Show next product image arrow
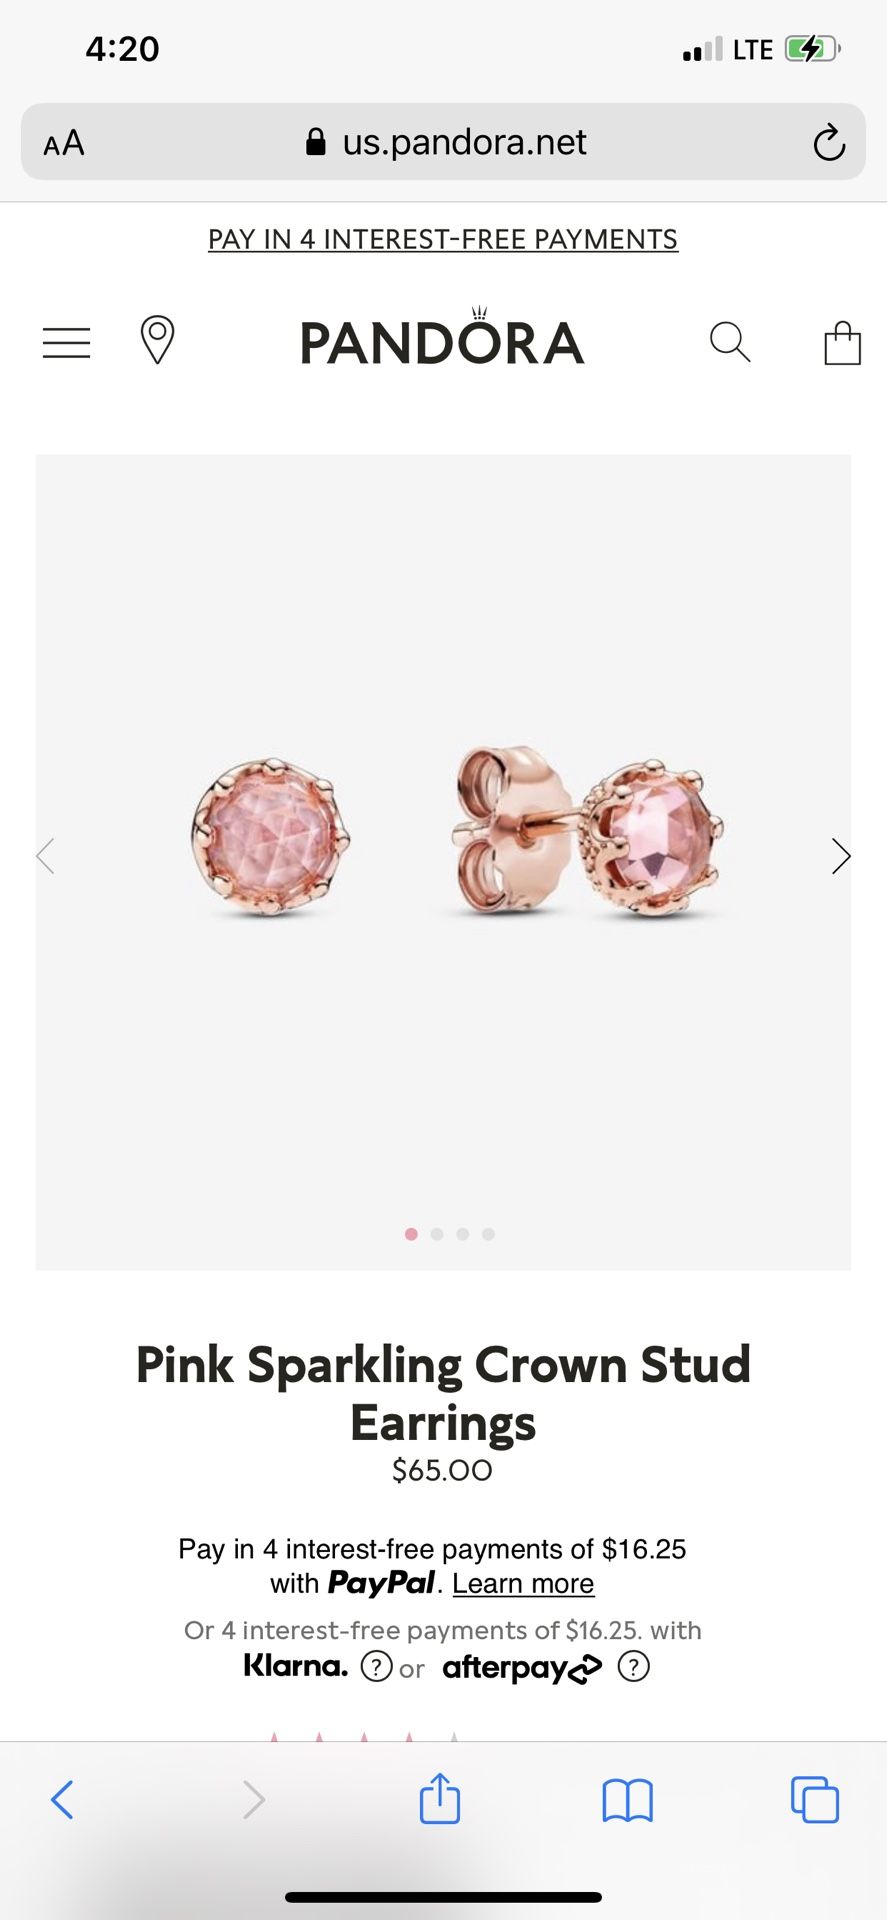The height and width of the screenshot is (1920, 887). 840,856
